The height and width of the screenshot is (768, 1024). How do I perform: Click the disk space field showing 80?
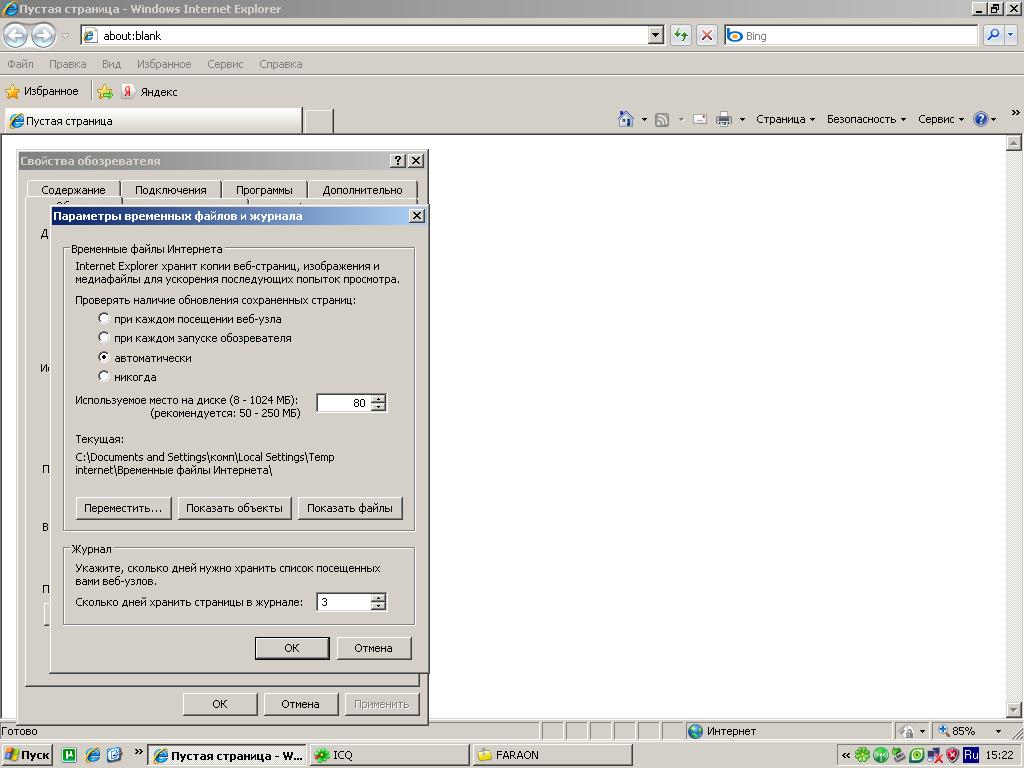(x=344, y=403)
